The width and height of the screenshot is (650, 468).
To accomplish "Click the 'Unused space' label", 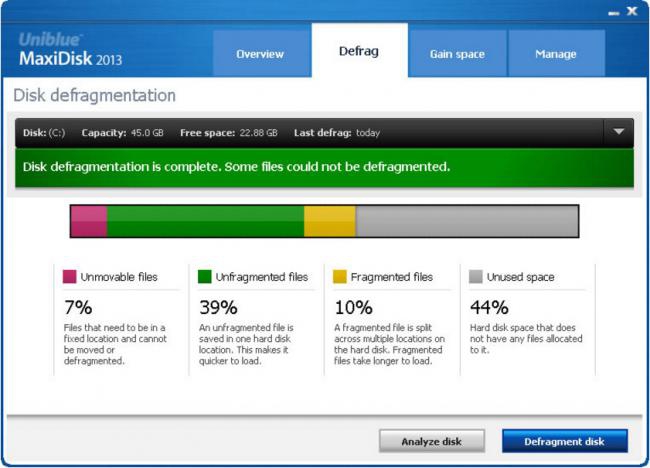I will tap(521, 277).
